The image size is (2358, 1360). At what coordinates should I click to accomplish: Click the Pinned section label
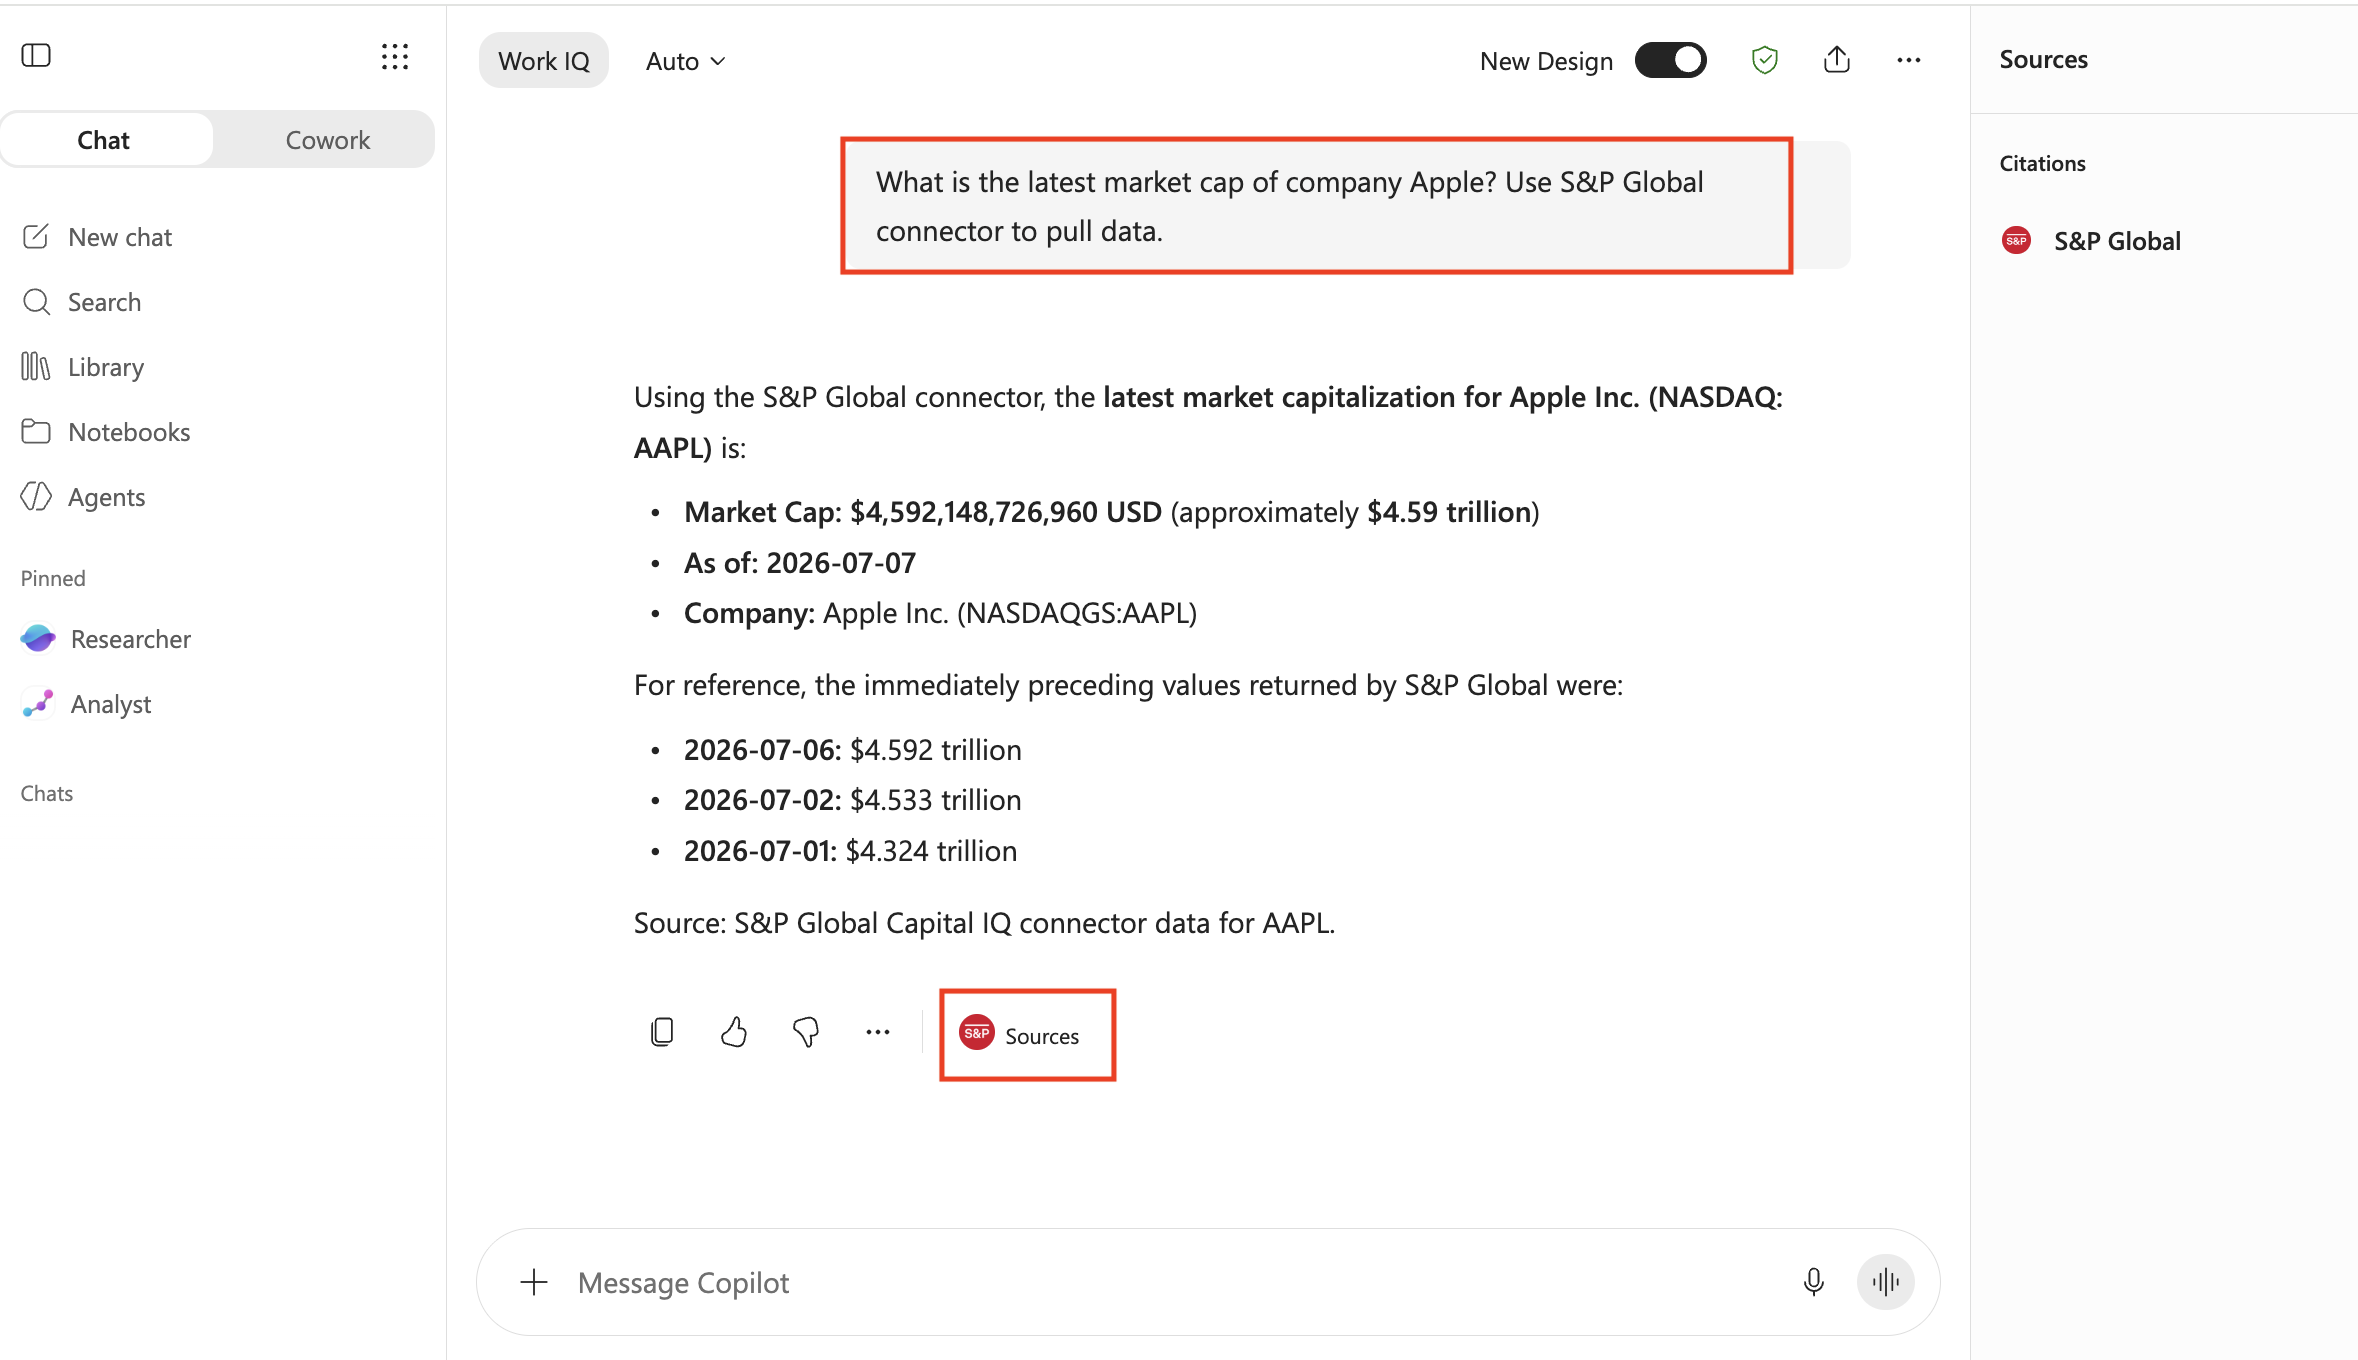[53, 578]
